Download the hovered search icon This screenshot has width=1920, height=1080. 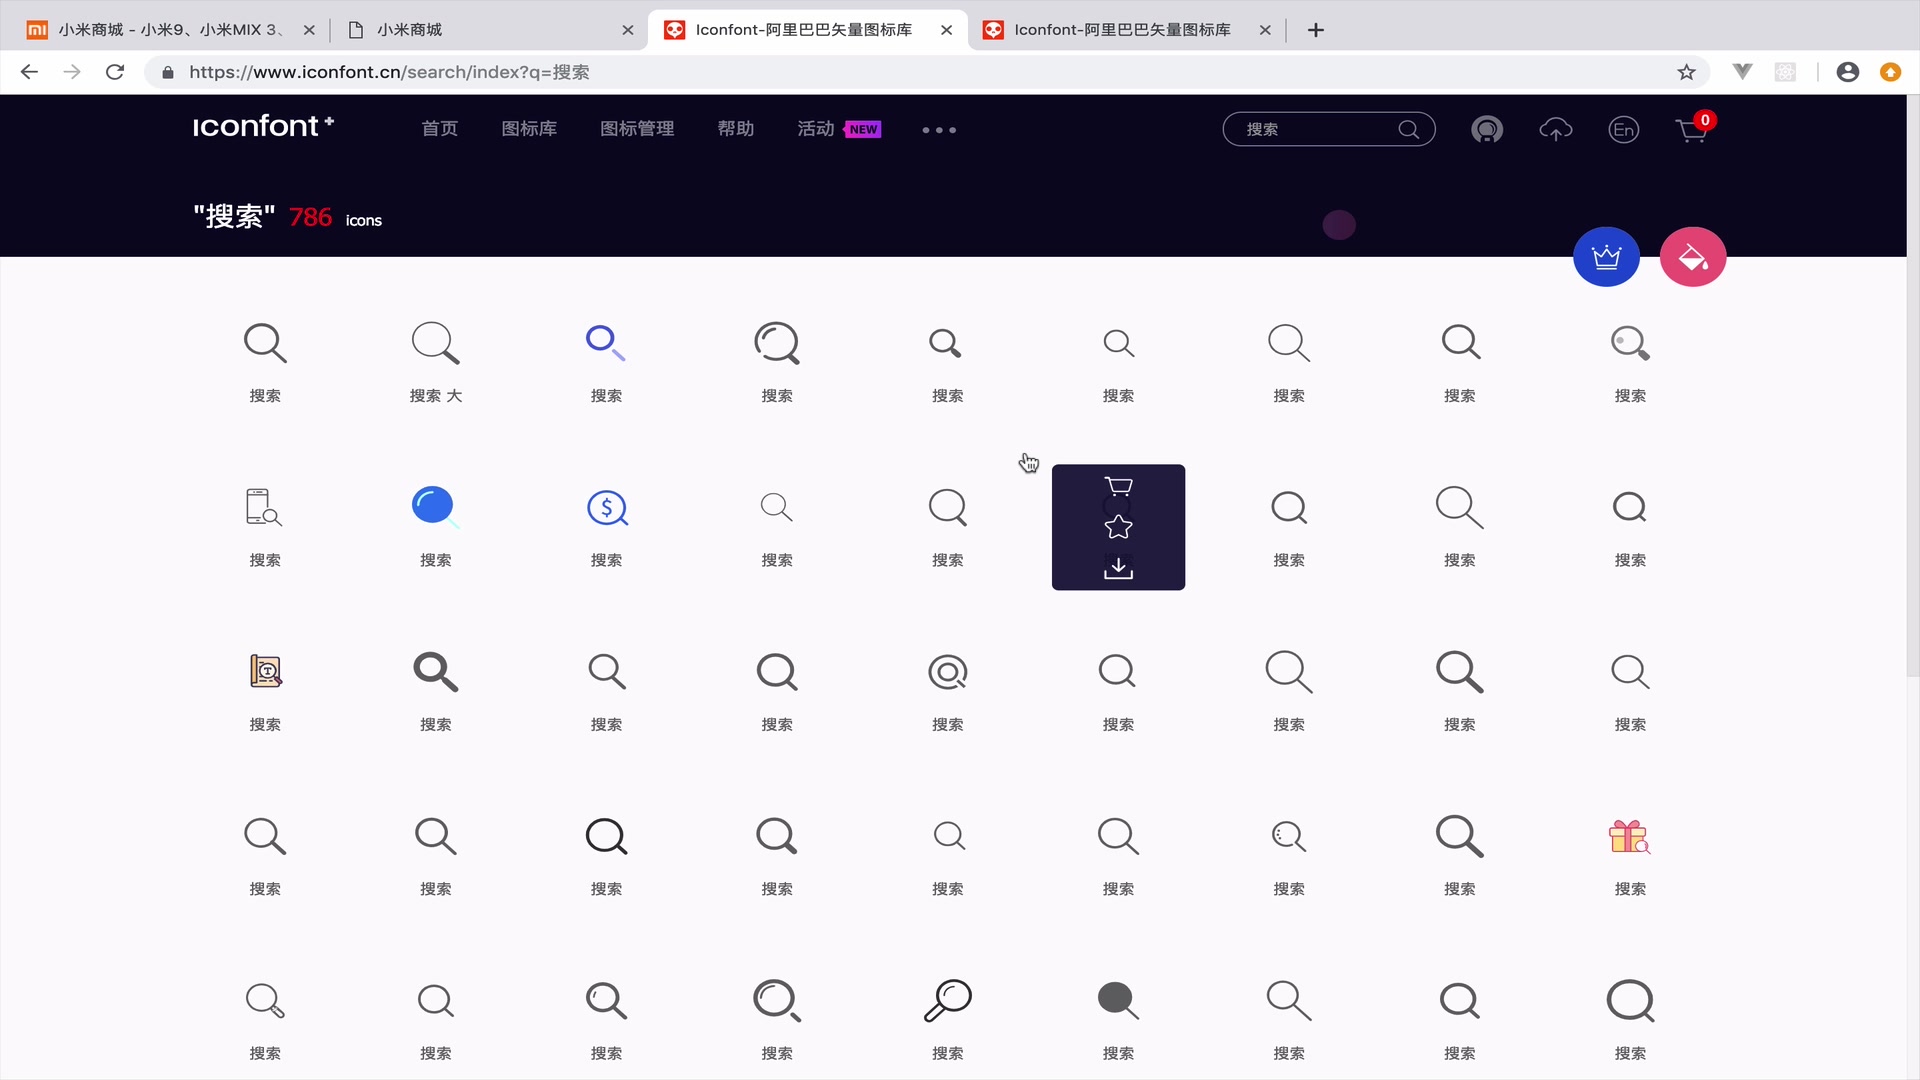click(x=1118, y=568)
